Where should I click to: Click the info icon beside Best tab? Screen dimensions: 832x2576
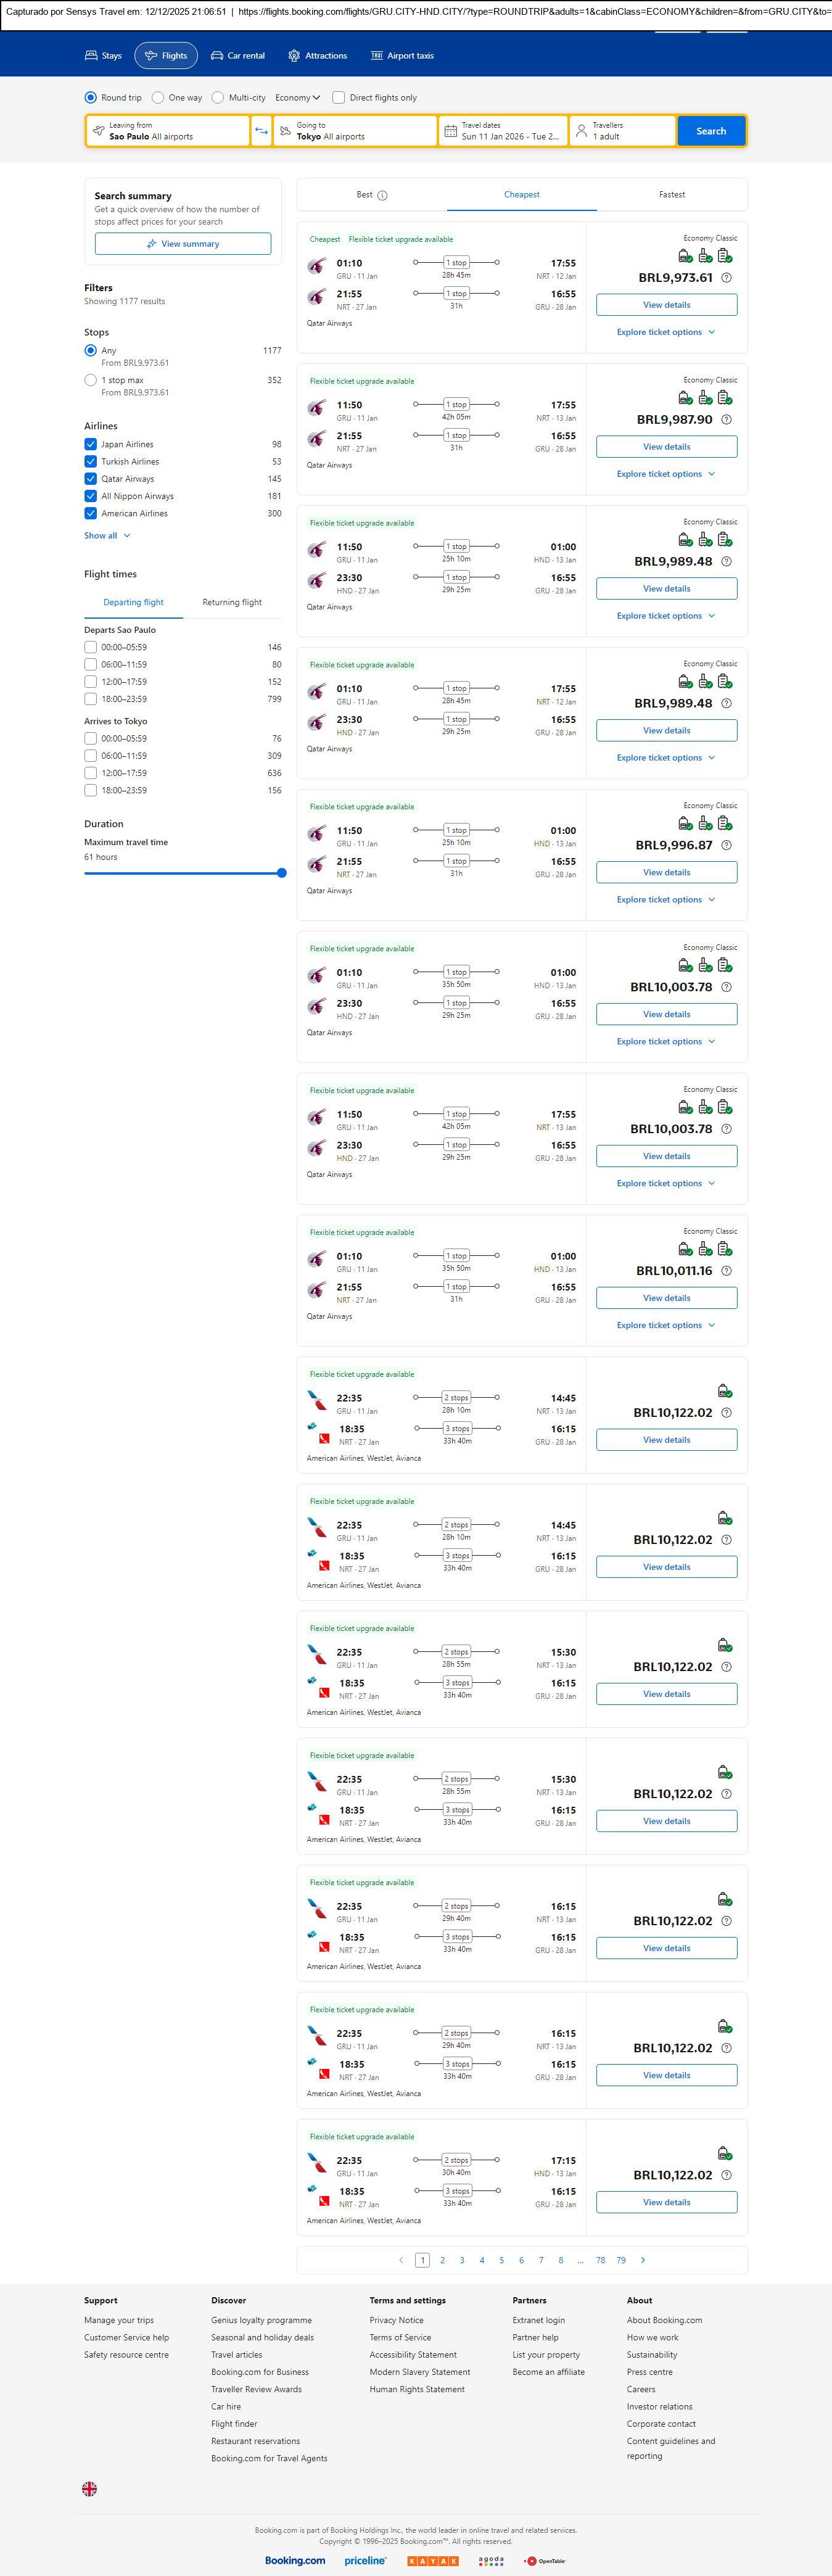click(382, 196)
